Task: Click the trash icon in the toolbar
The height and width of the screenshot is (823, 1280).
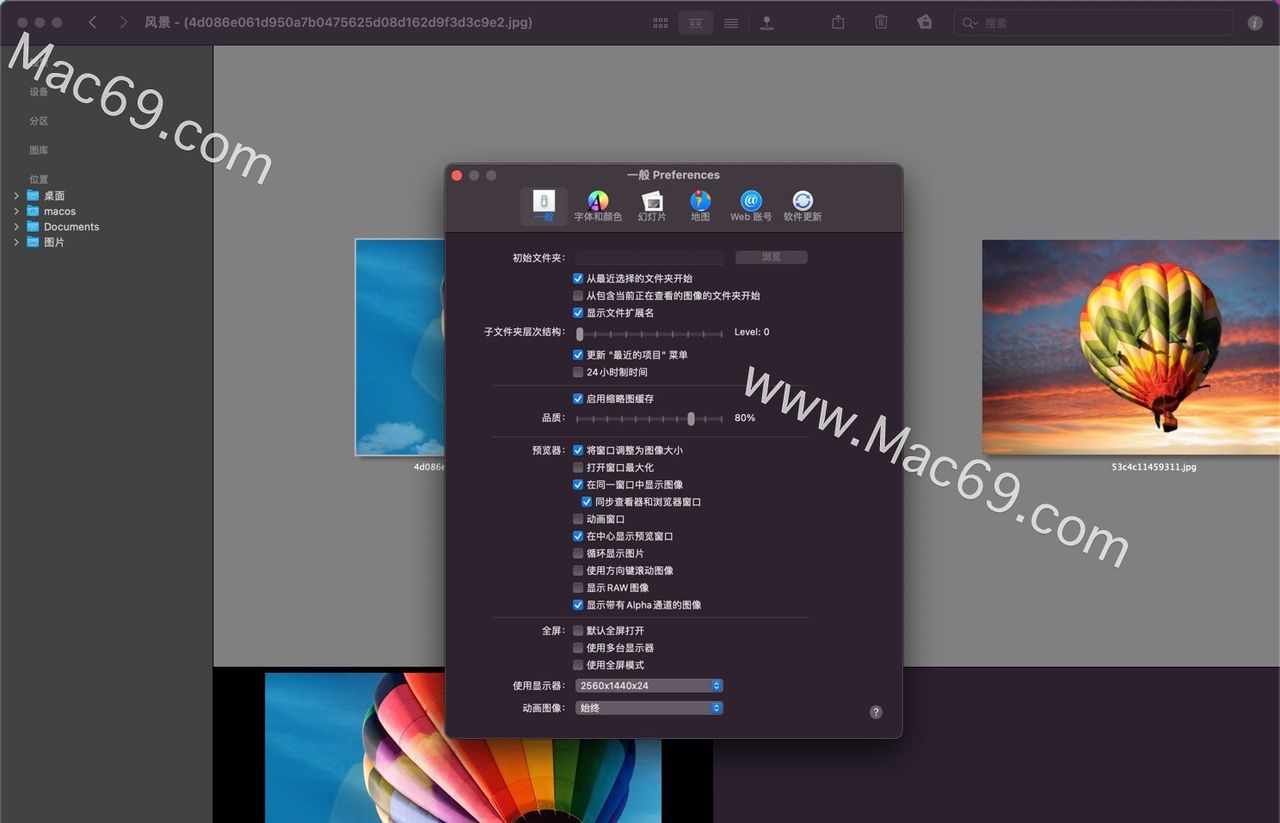Action: pyautogui.click(x=881, y=22)
